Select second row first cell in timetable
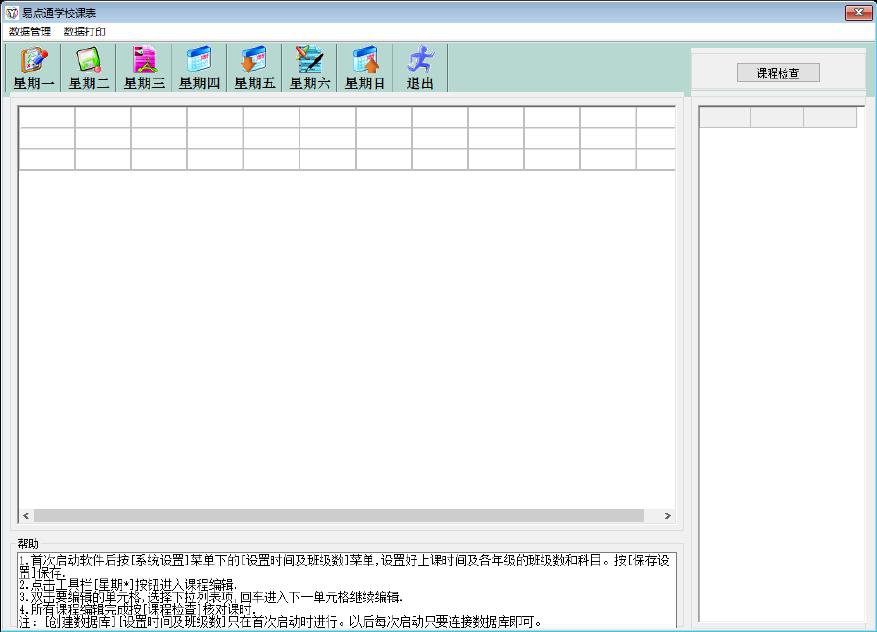 click(47, 138)
